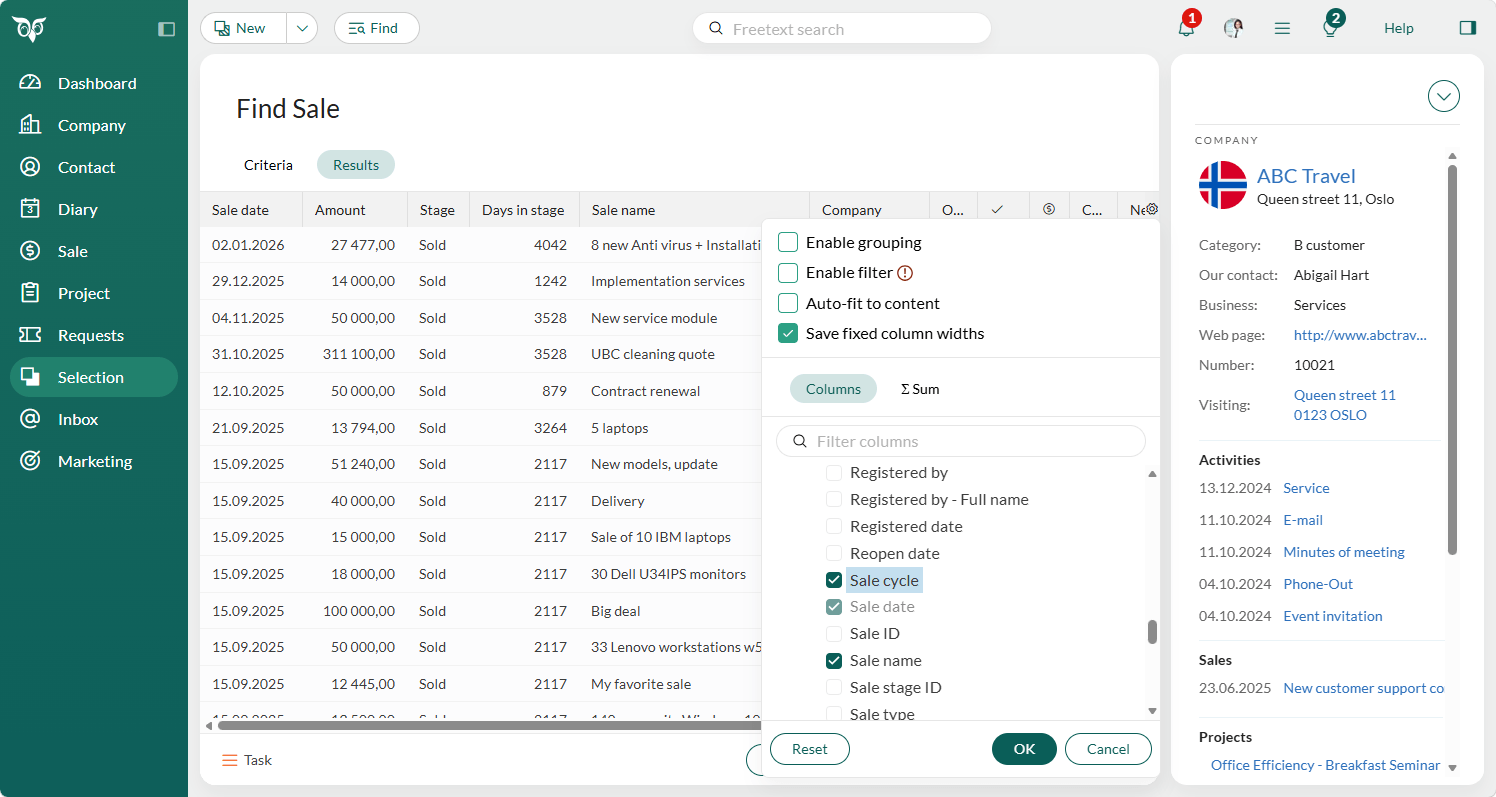This screenshot has width=1496, height=797.
Task: Check the Sale ID column
Action: [x=834, y=634]
